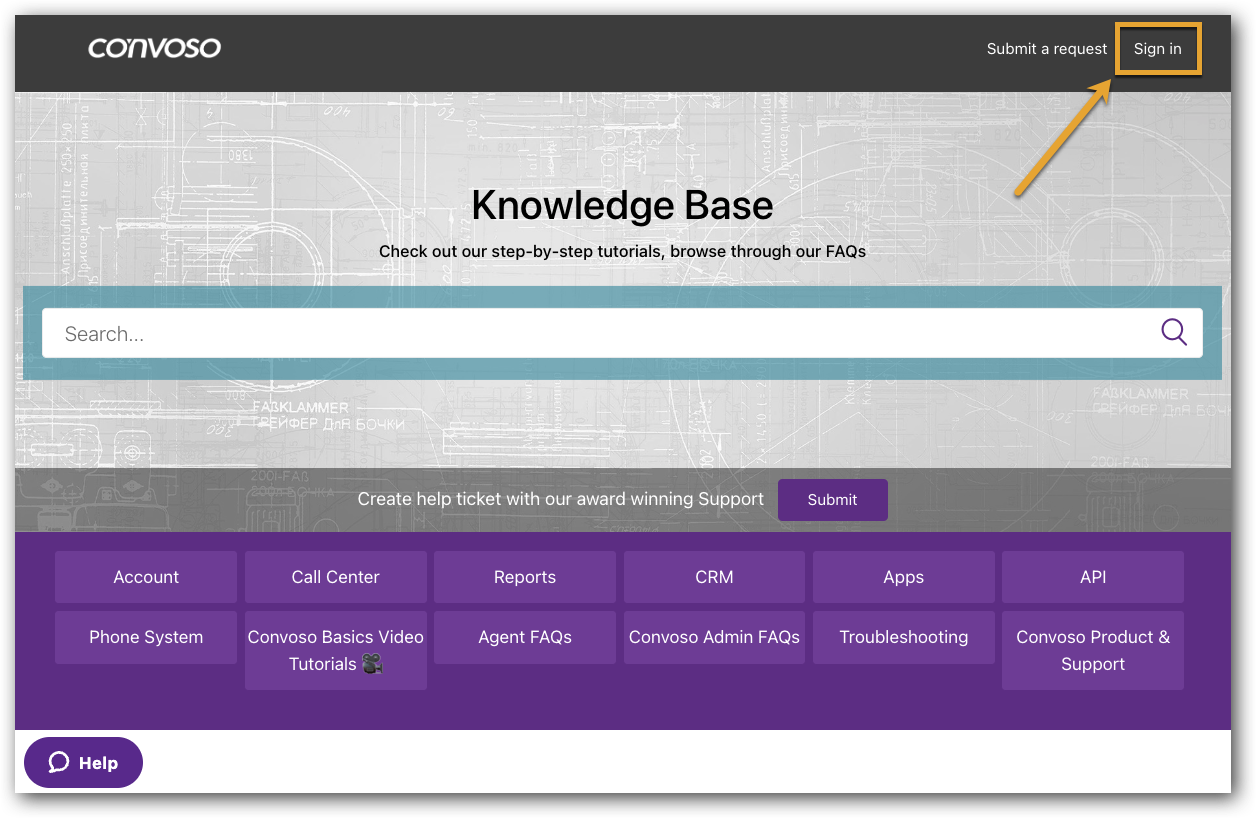Open Convoso Basics Video Tutorials

[x=336, y=650]
